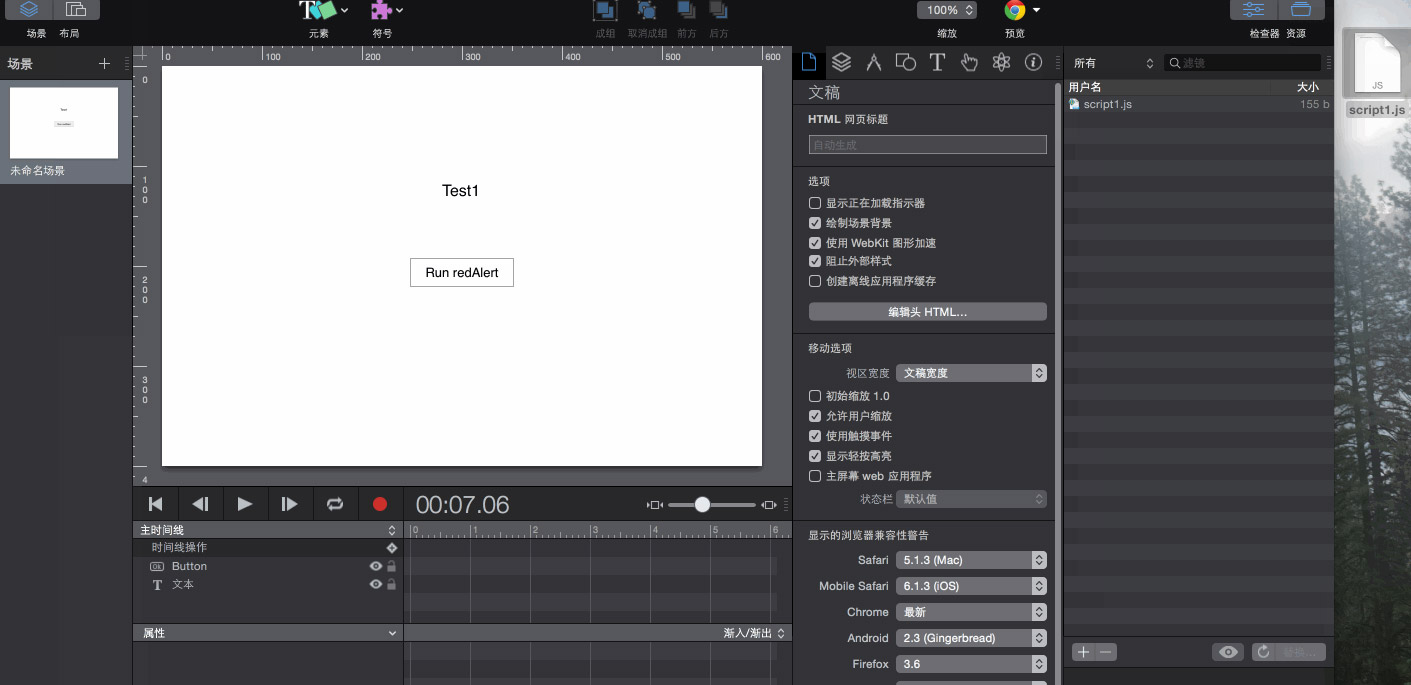Uncheck 允许用户缩放 checkbox
This screenshot has width=1411, height=685.
click(x=815, y=416)
